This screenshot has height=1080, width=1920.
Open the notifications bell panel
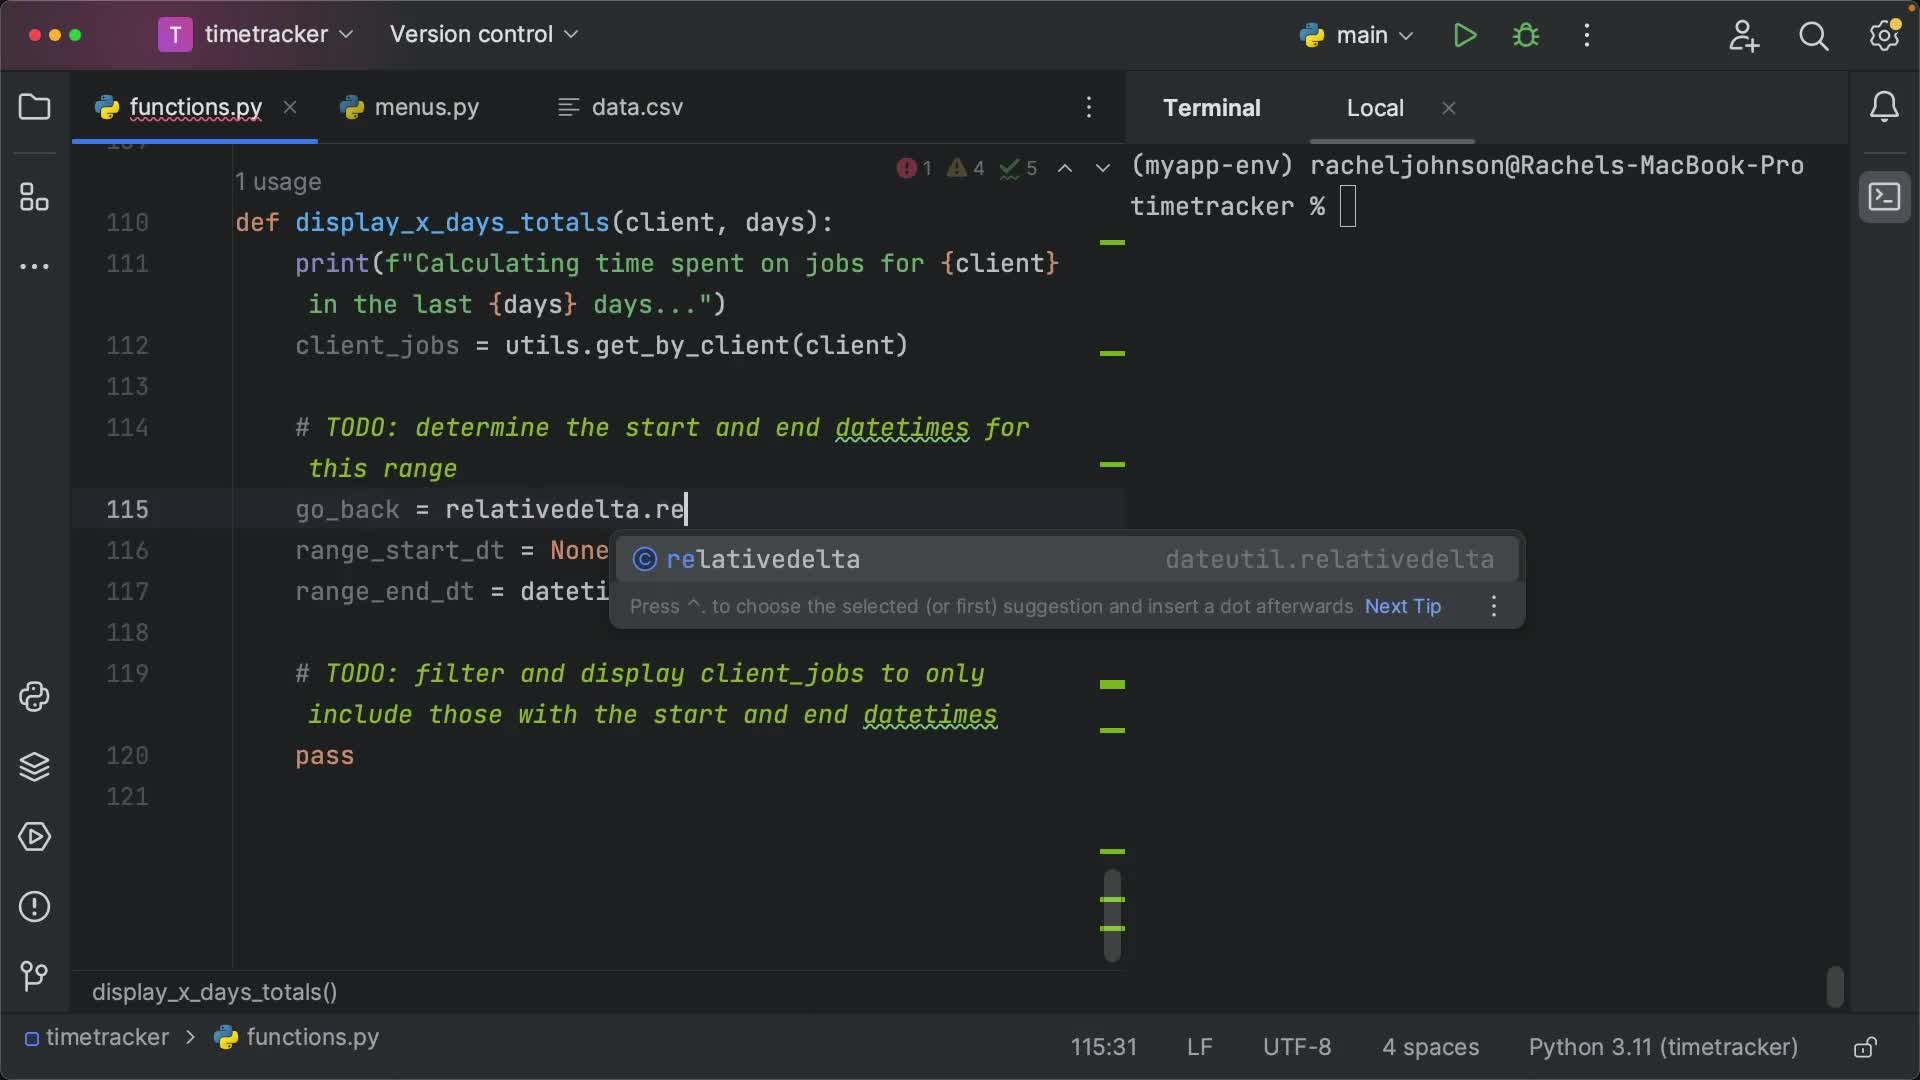(x=1884, y=107)
